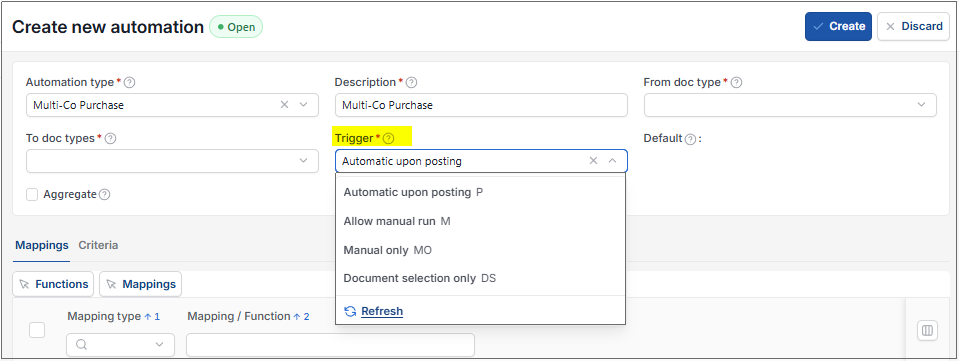Image resolution: width=959 pixels, height=361 pixels.
Task: Tick the select-all checkbox in grid header
Action: coord(37,330)
